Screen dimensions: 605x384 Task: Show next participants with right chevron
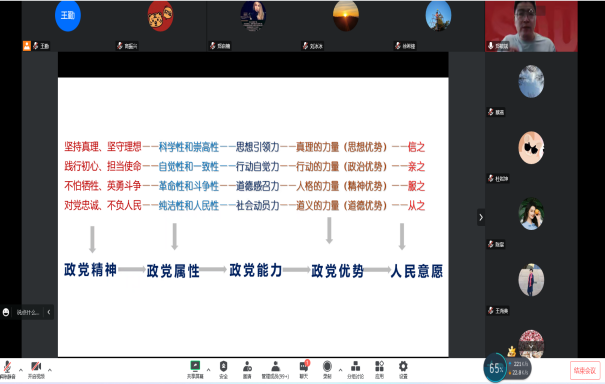click(x=481, y=218)
